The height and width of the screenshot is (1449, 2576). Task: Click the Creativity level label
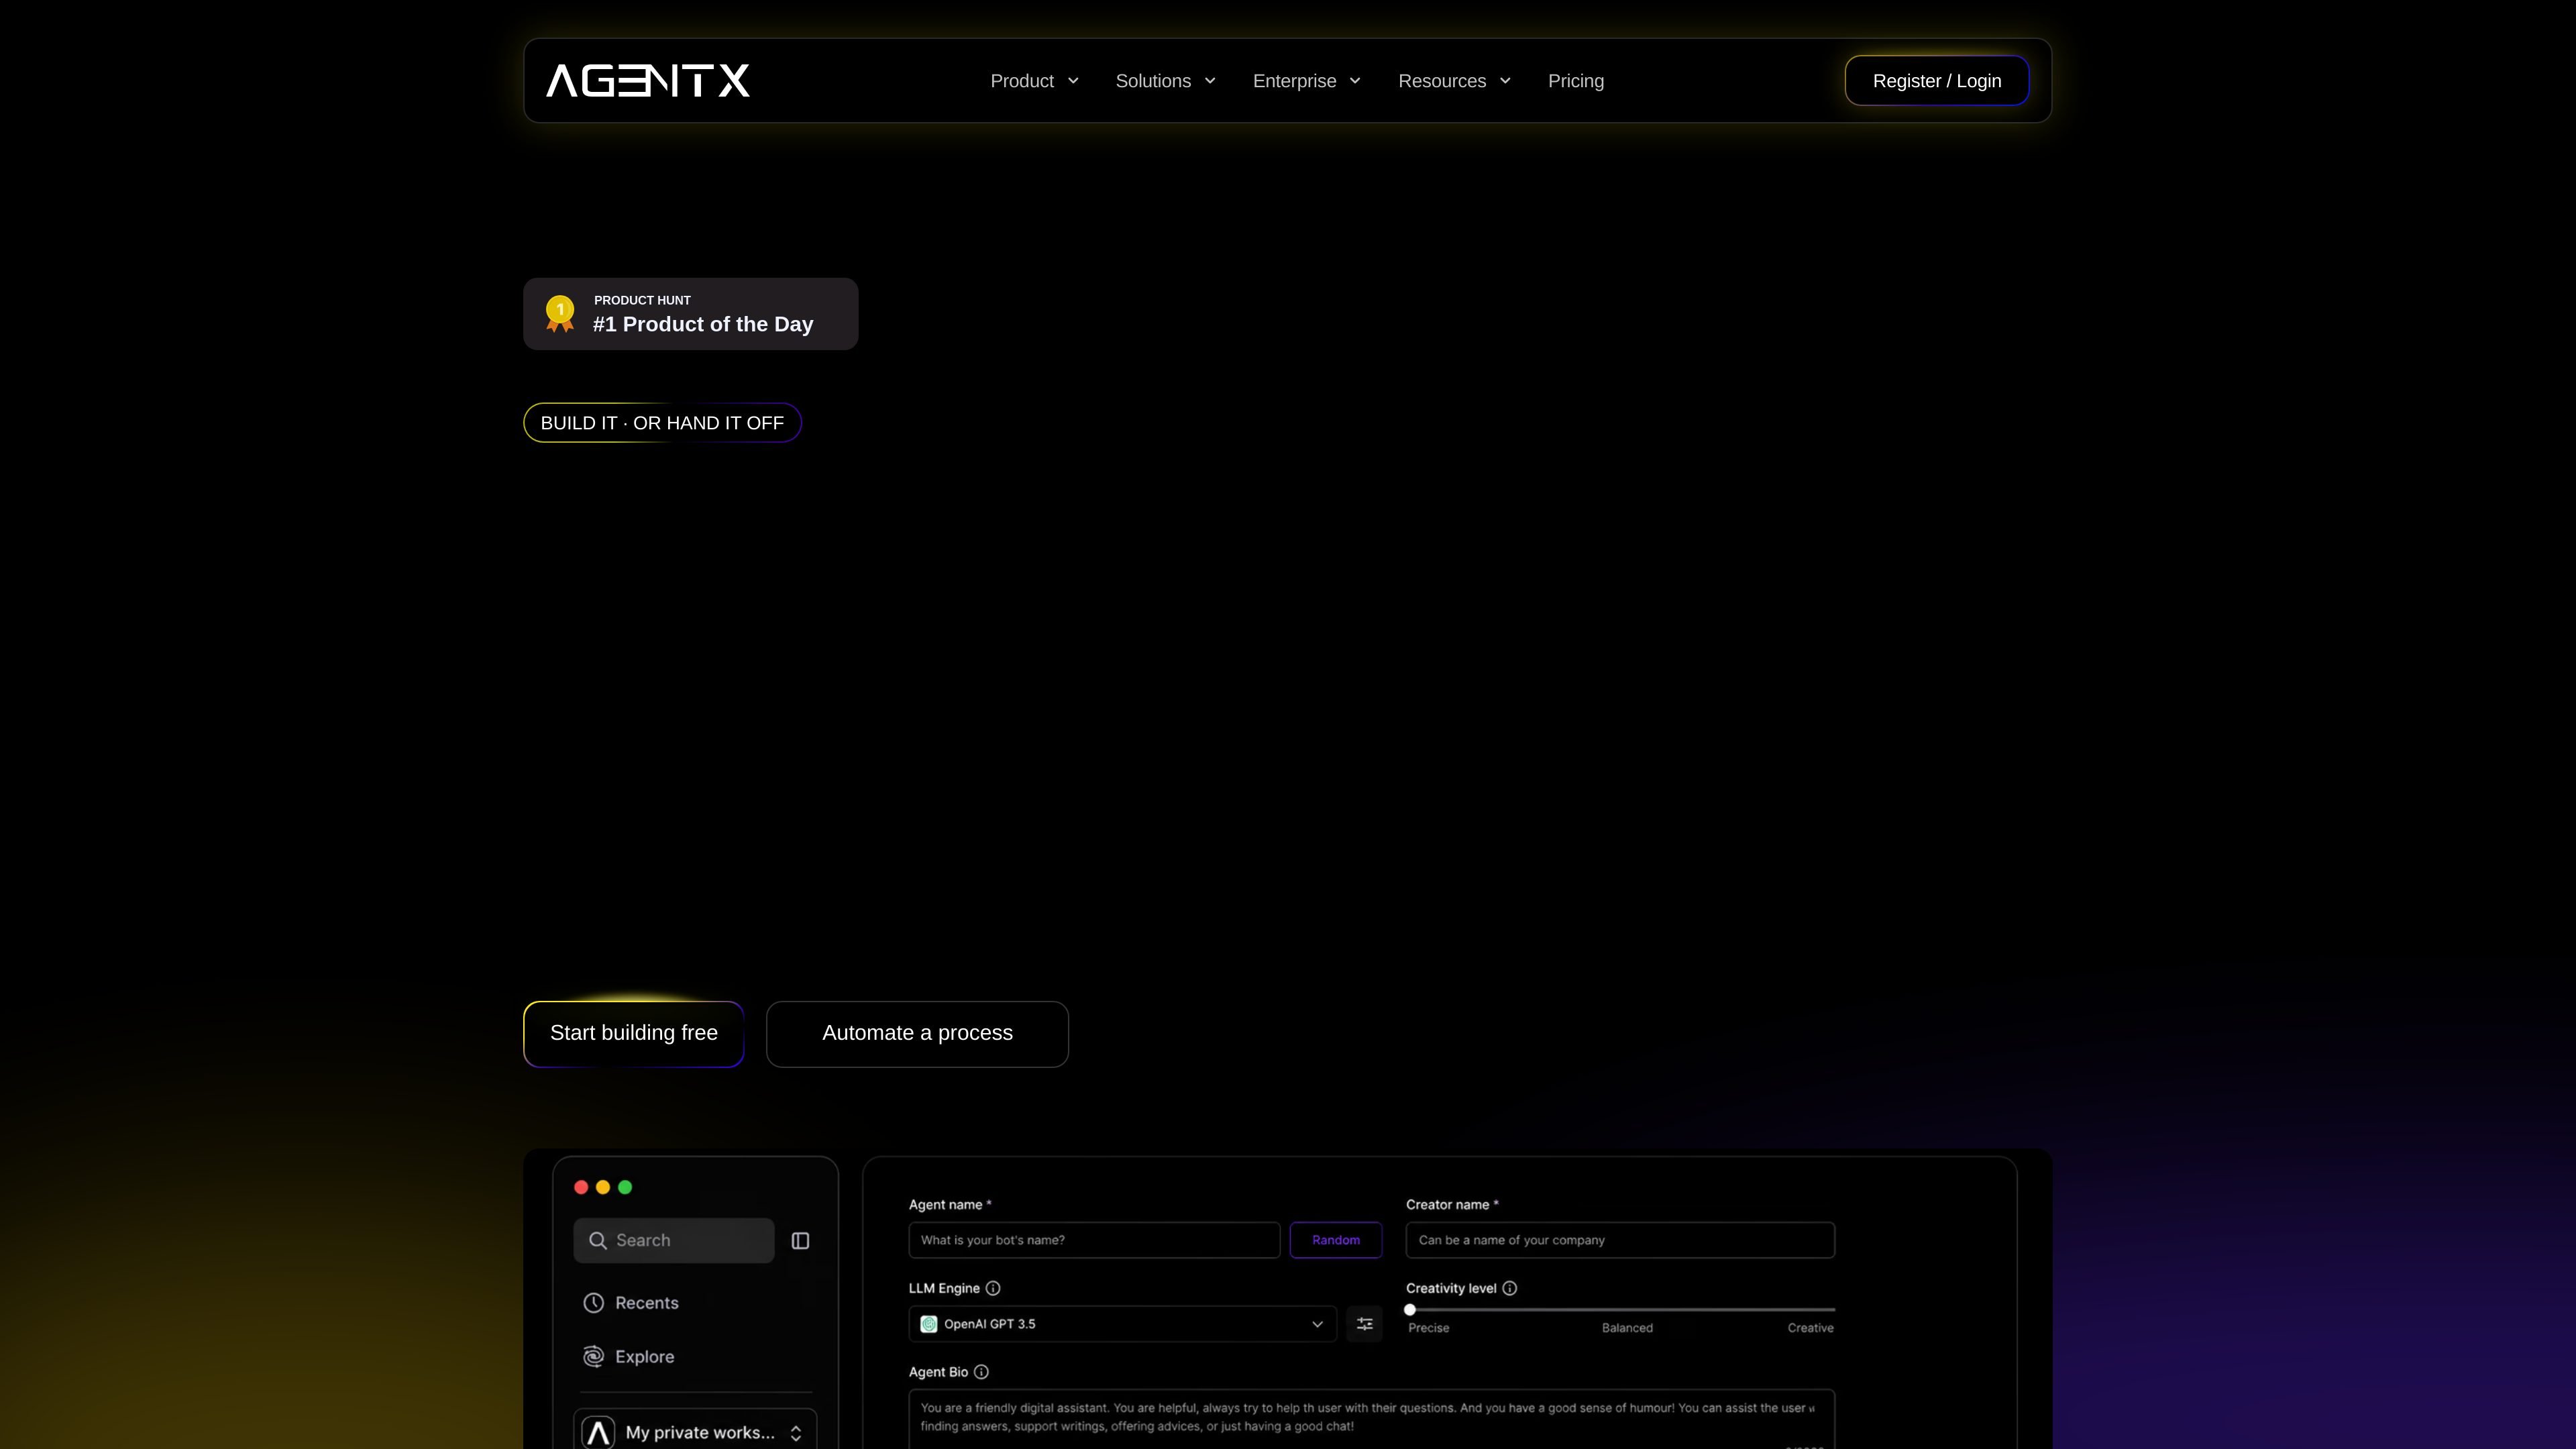pos(1451,1288)
